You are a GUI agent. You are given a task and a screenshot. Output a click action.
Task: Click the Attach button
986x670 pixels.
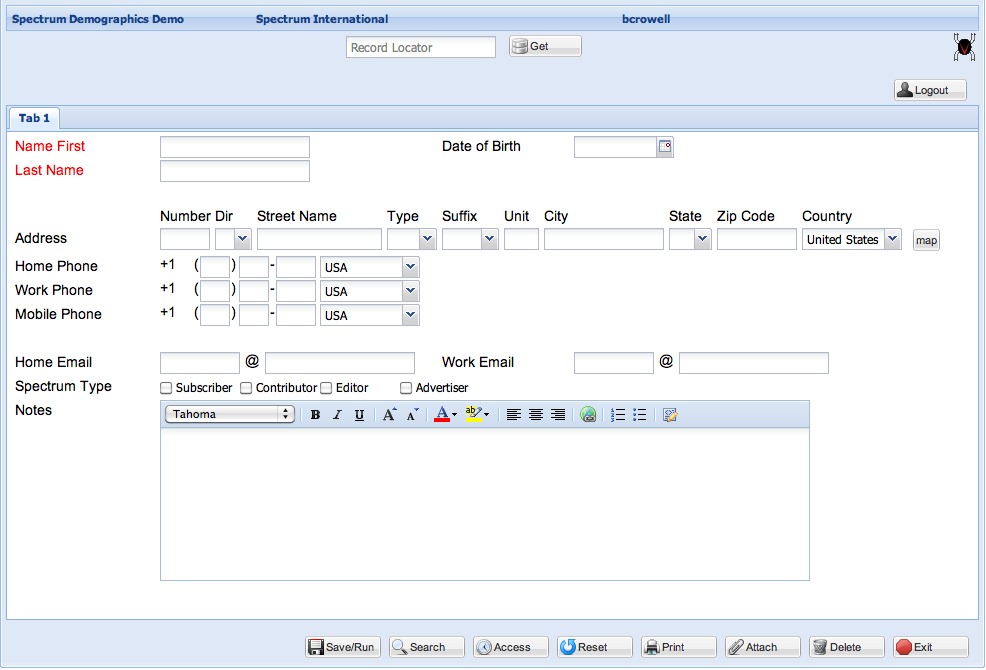pyautogui.click(x=763, y=647)
